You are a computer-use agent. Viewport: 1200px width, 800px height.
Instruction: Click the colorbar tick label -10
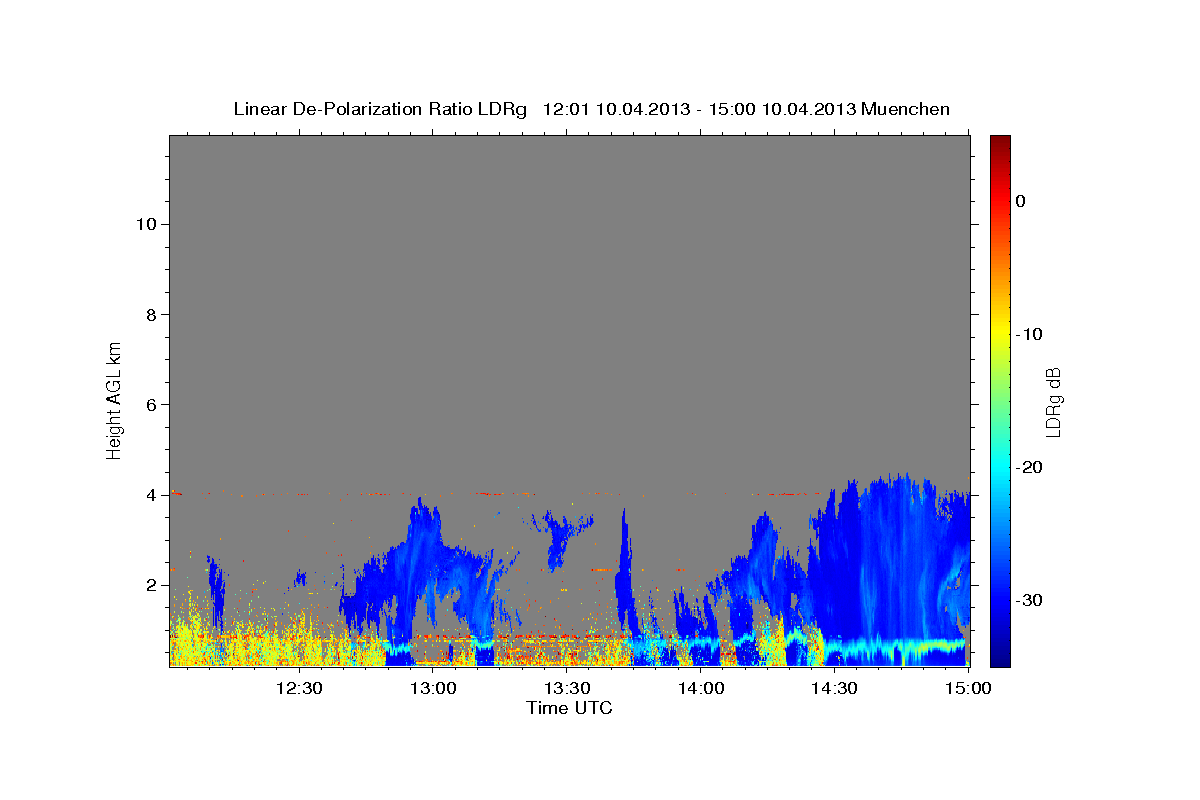pyautogui.click(x=1030, y=334)
